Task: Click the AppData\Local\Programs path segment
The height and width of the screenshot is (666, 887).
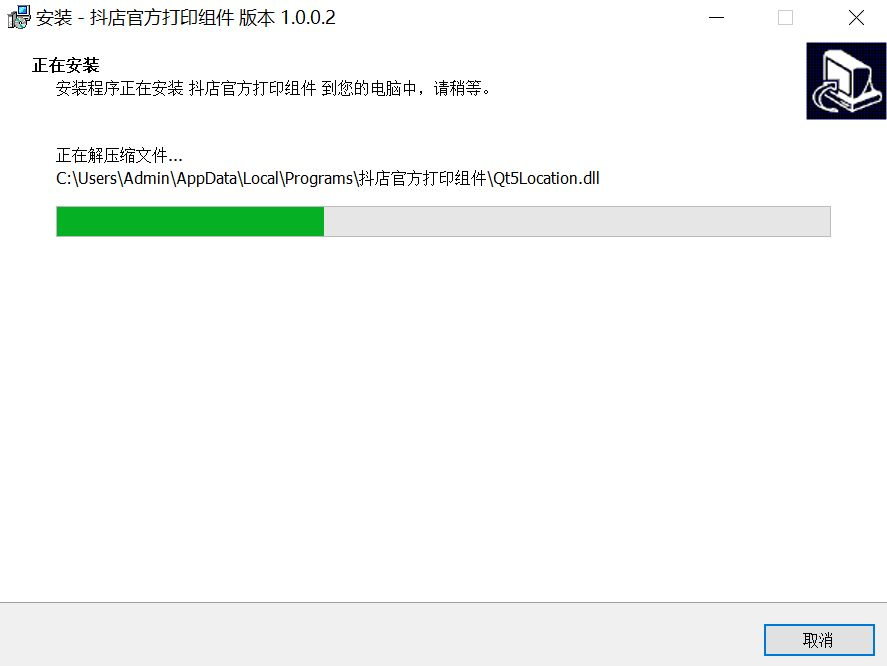Action: coord(265,179)
